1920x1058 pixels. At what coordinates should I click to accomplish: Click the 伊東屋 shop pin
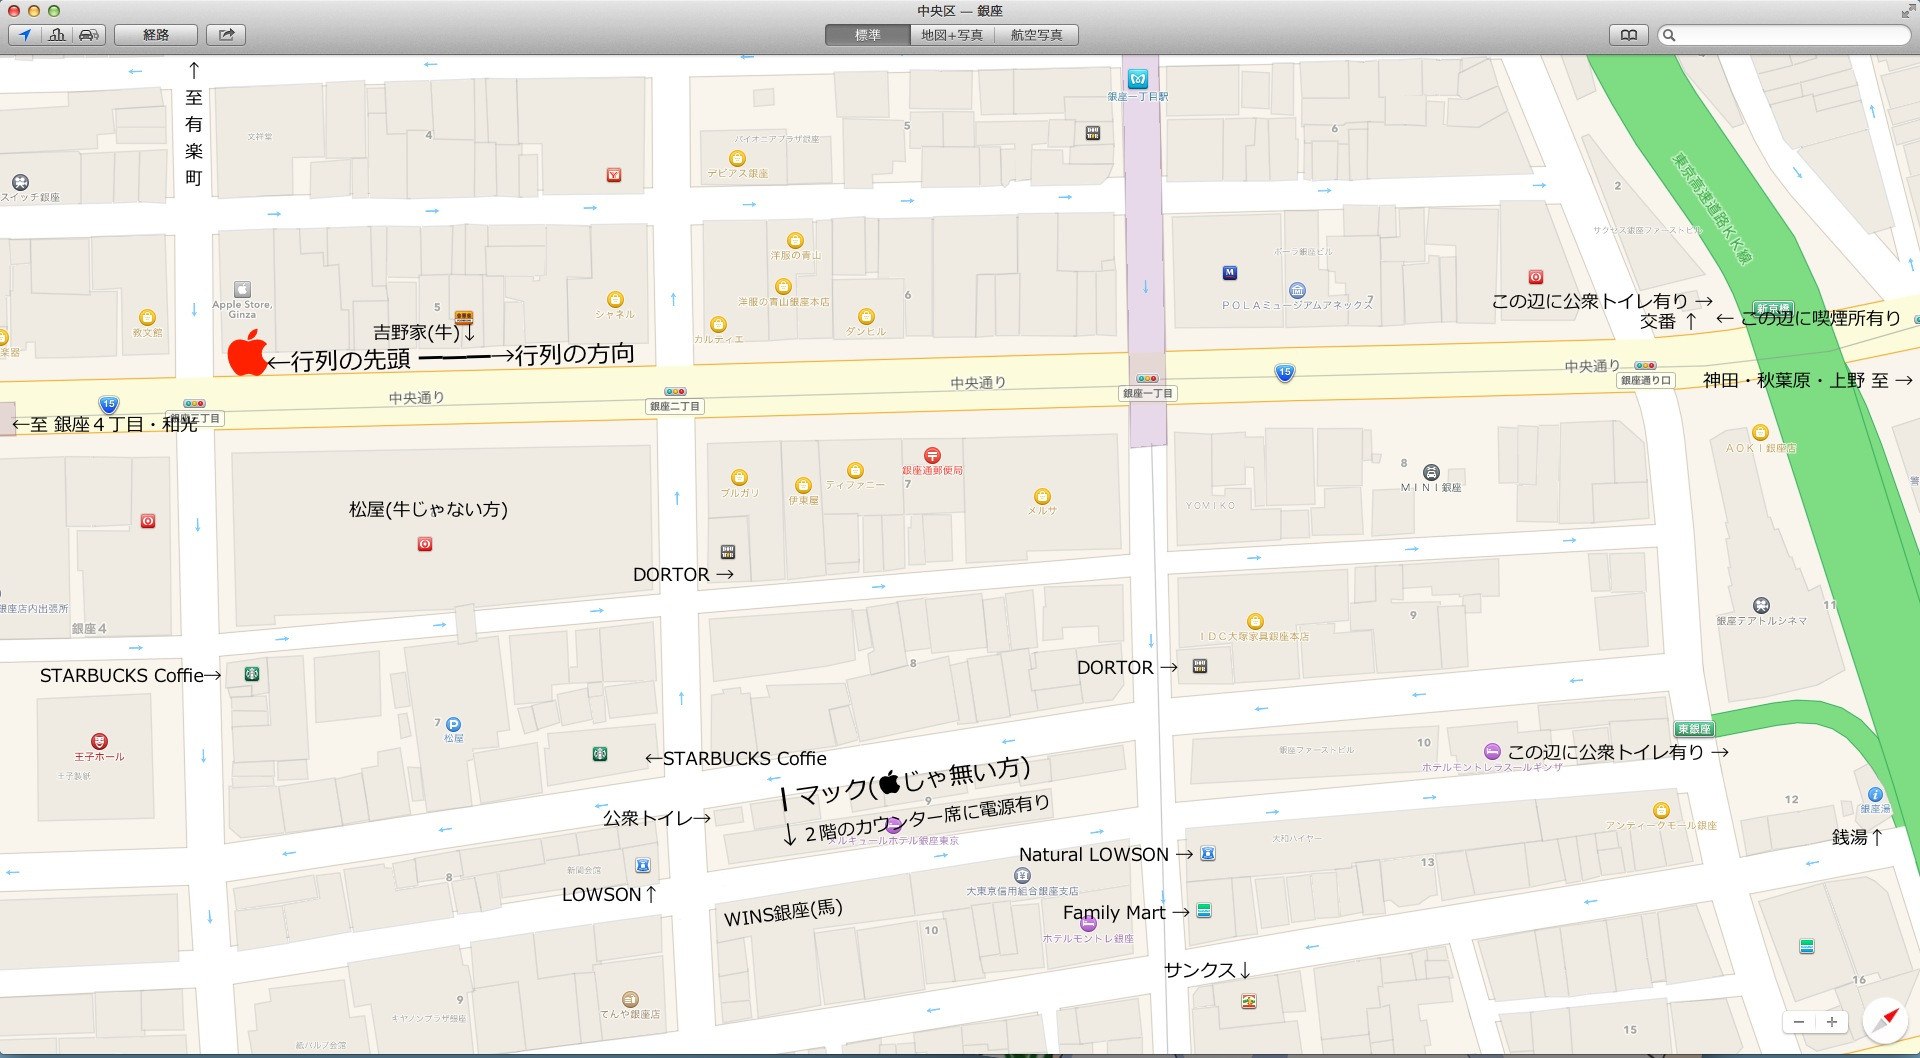pyautogui.click(x=802, y=485)
